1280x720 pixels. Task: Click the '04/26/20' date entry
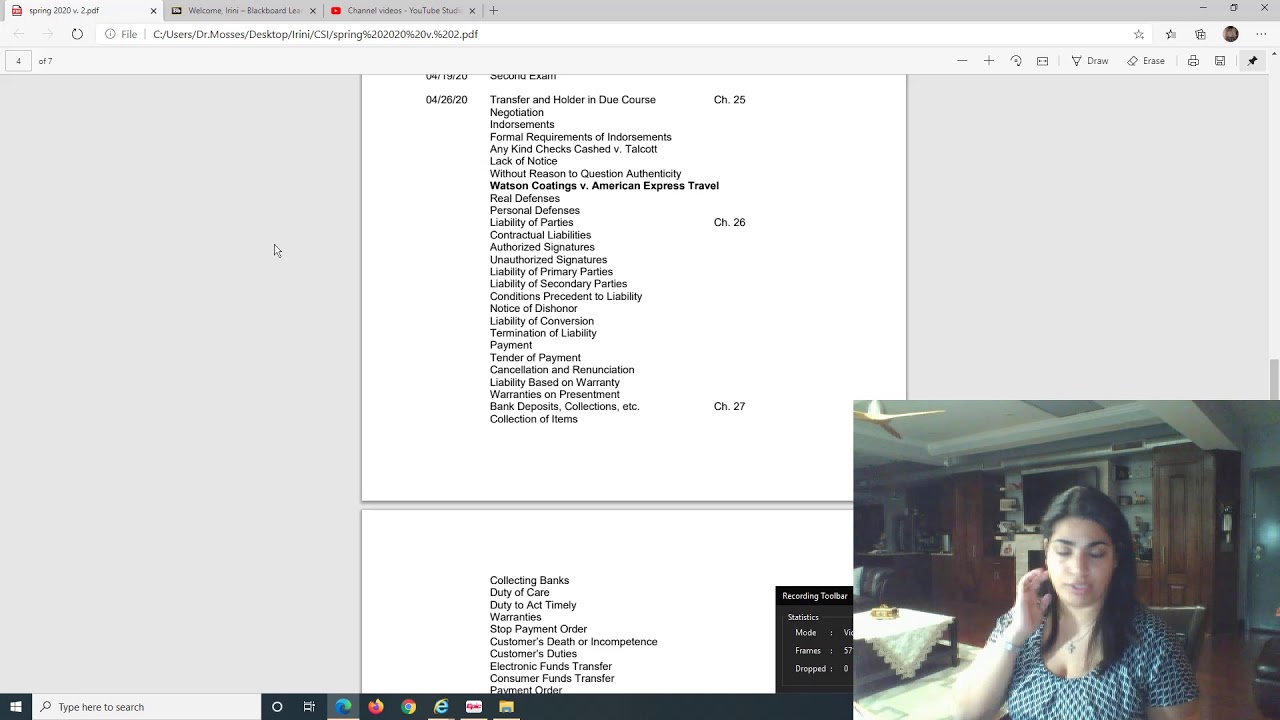click(446, 100)
